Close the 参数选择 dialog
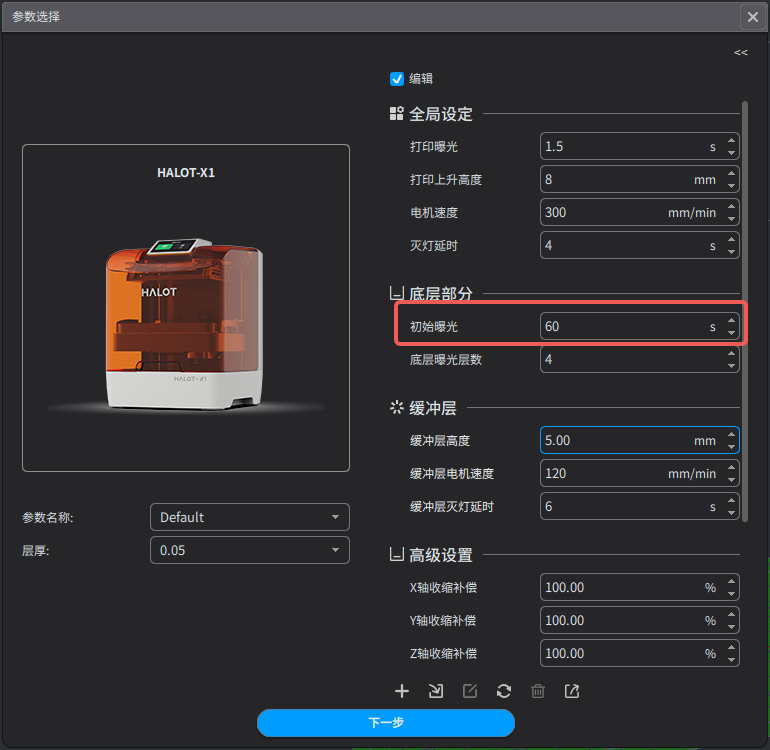Image resolution: width=770 pixels, height=750 pixels. (x=752, y=17)
